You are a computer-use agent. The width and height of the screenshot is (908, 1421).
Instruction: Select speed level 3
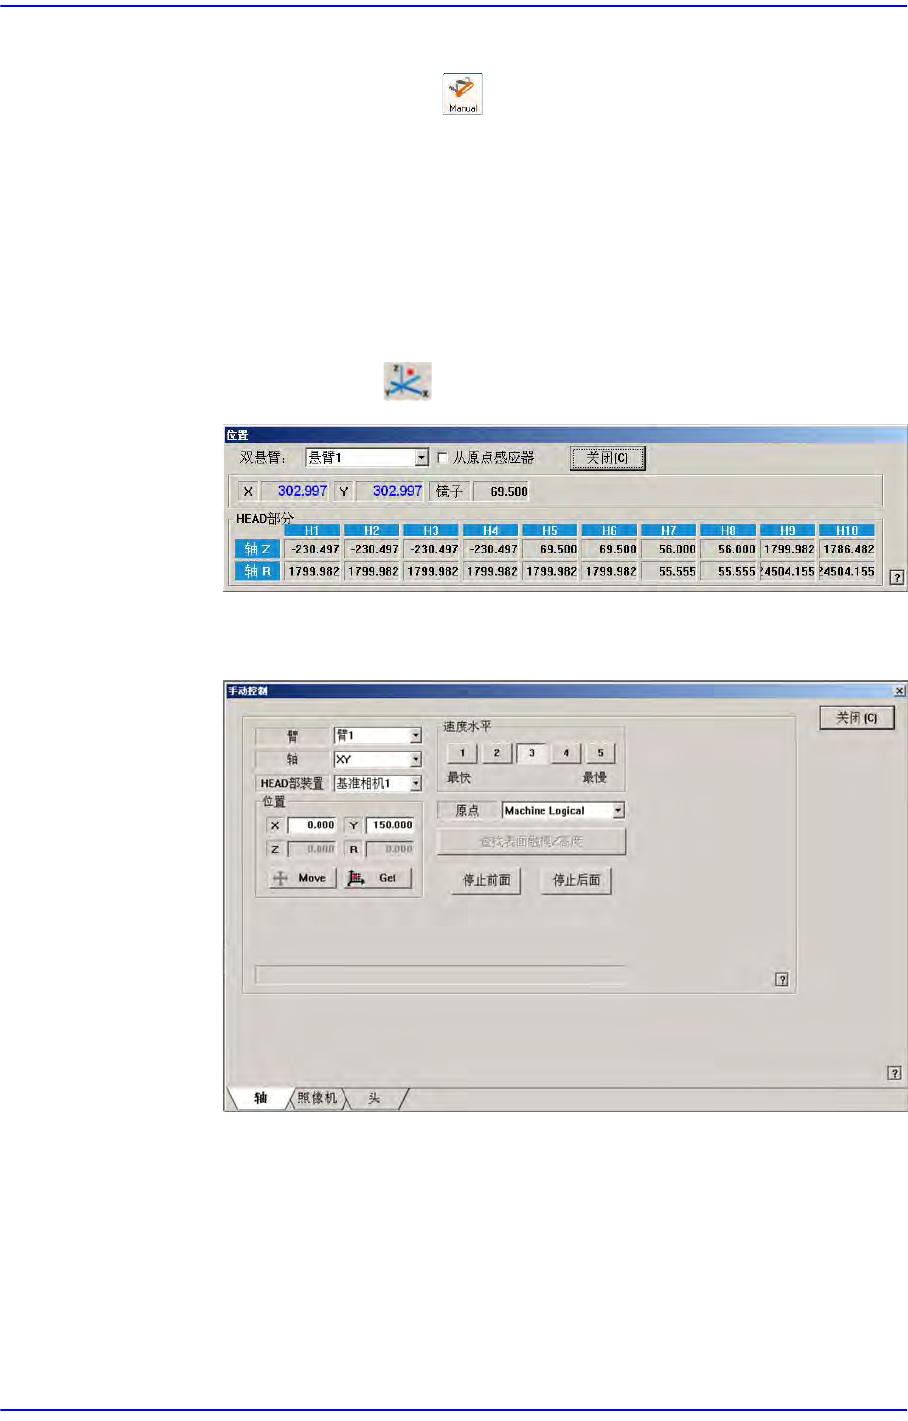pyautogui.click(x=531, y=753)
